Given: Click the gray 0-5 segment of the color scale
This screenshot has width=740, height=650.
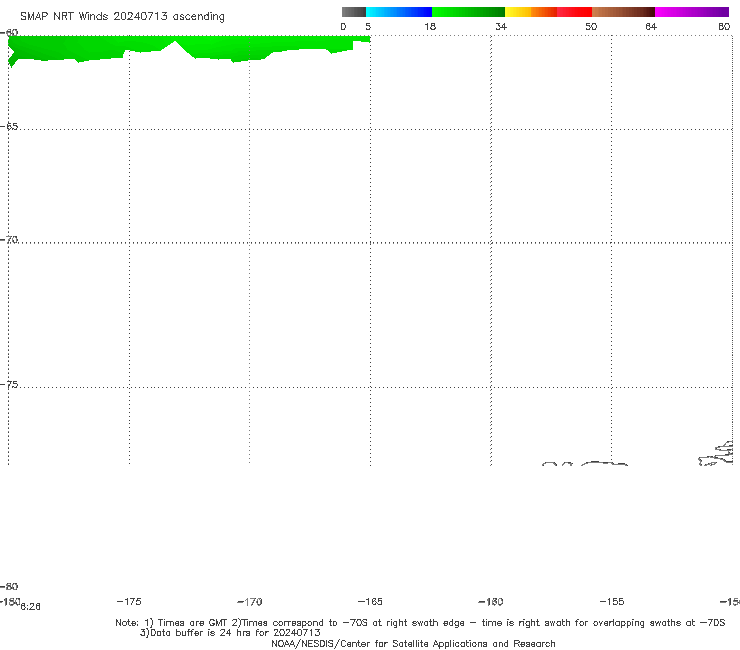Looking at the screenshot, I should pos(353,12).
